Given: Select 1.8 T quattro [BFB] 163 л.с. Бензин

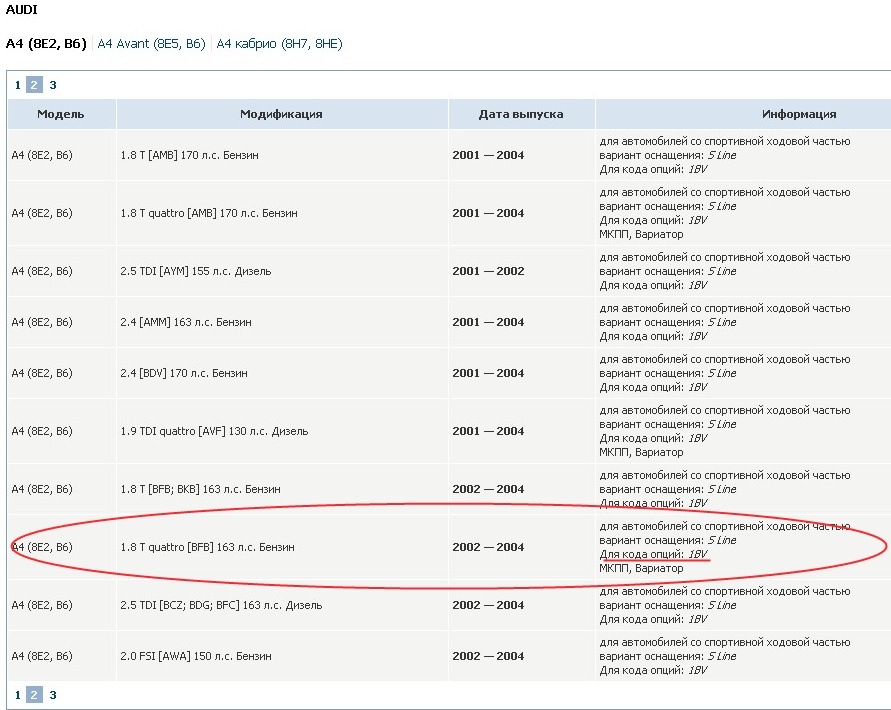Looking at the screenshot, I should [x=207, y=547].
